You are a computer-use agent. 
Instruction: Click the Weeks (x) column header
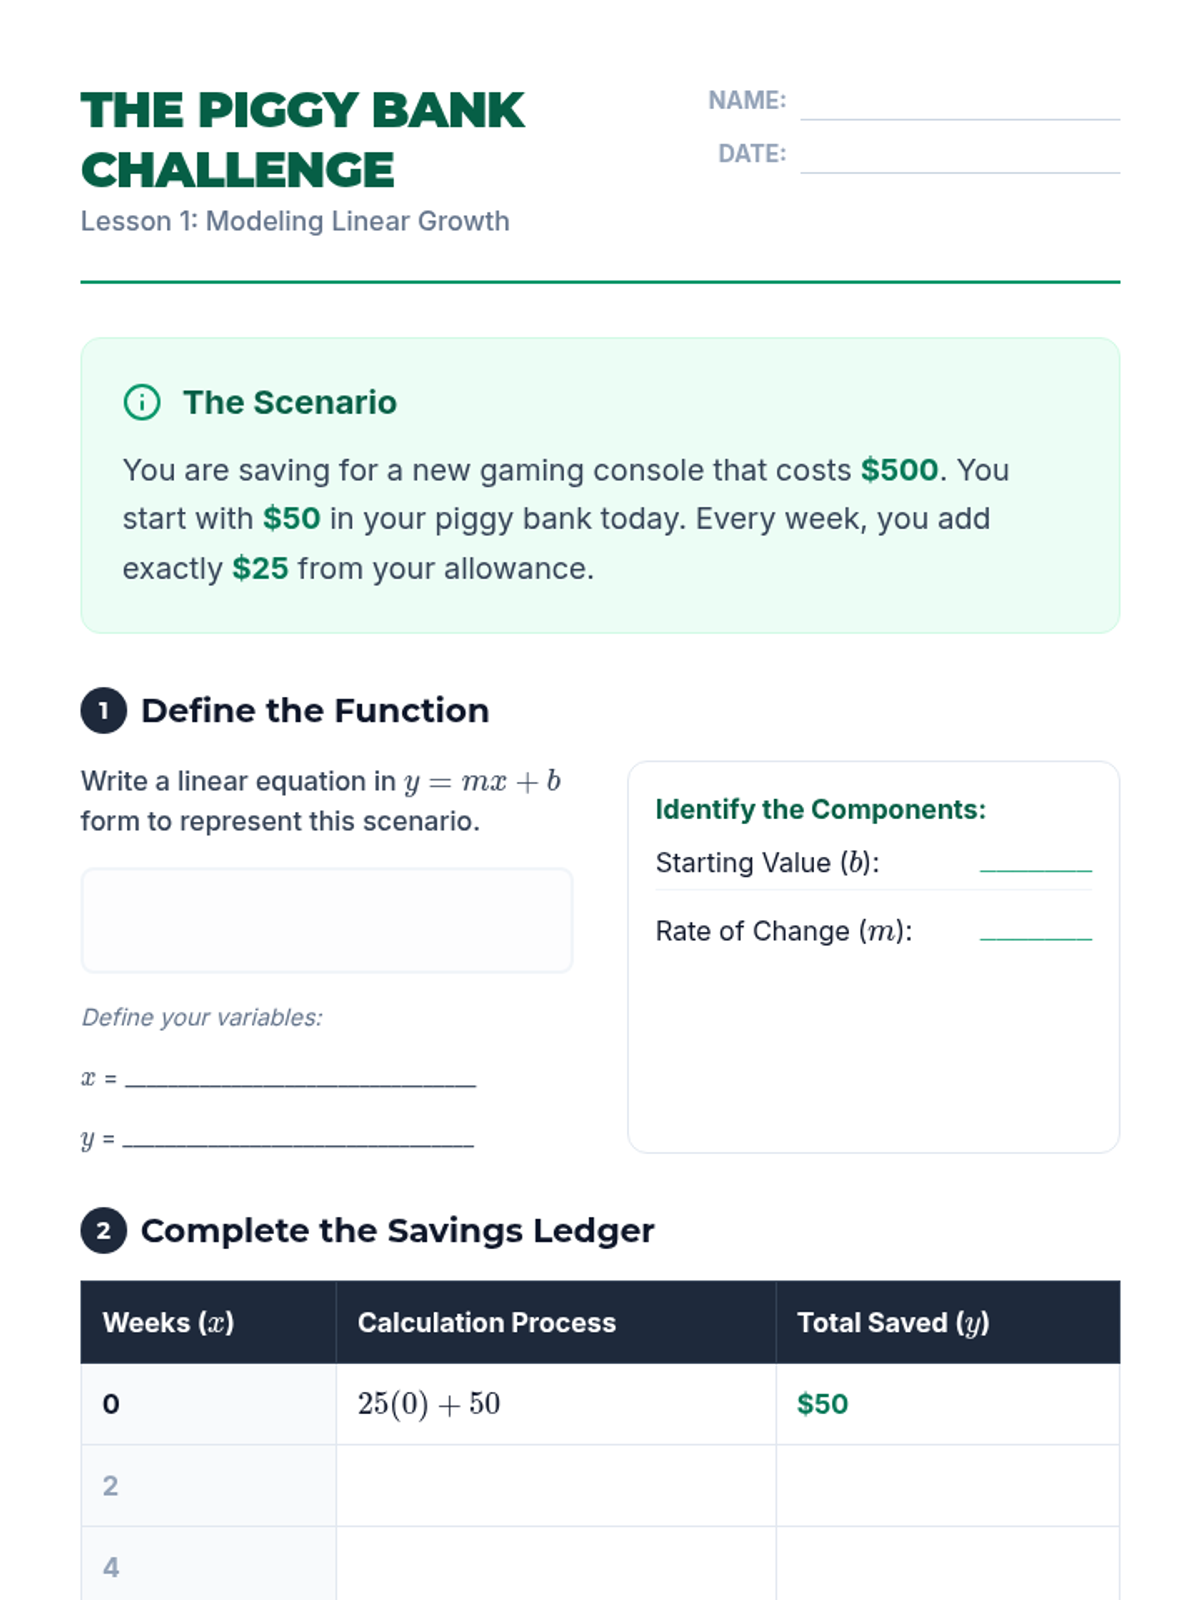pos(168,1322)
